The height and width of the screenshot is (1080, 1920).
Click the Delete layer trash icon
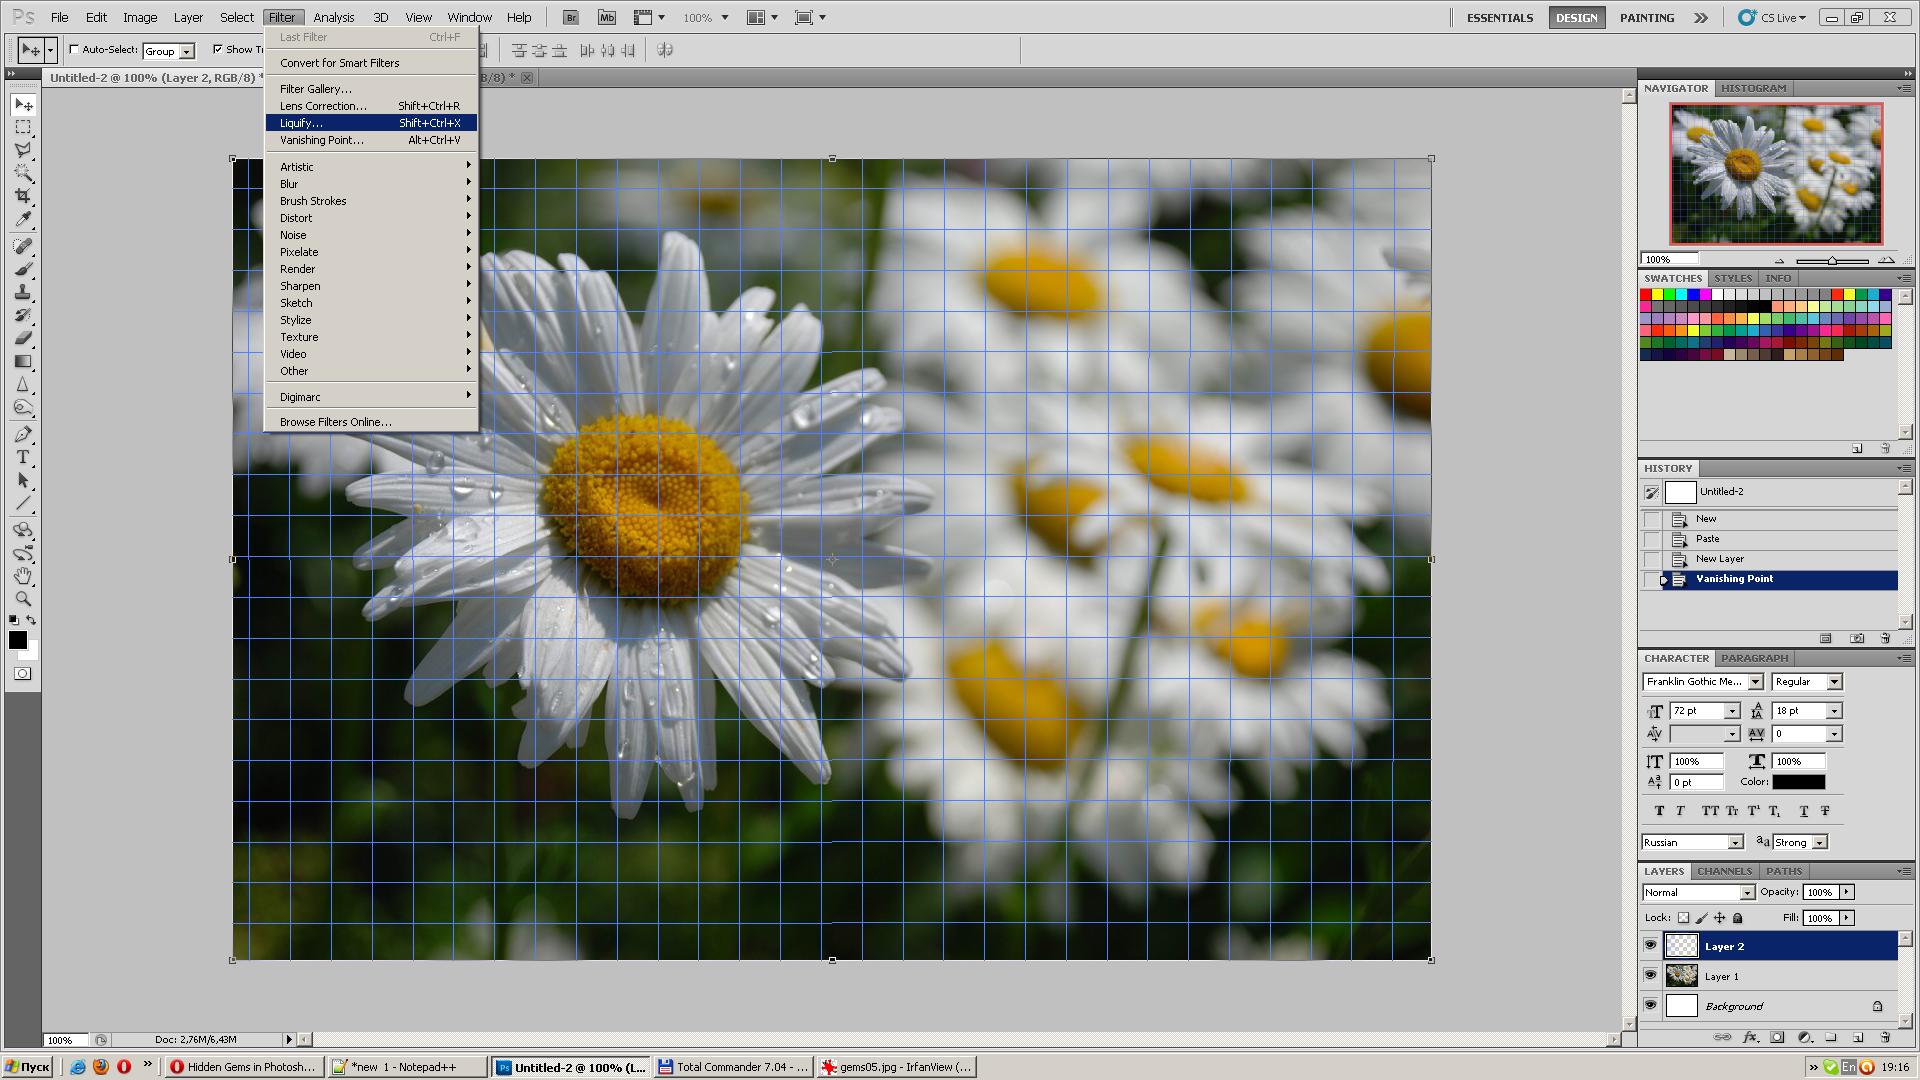[x=1885, y=1038]
